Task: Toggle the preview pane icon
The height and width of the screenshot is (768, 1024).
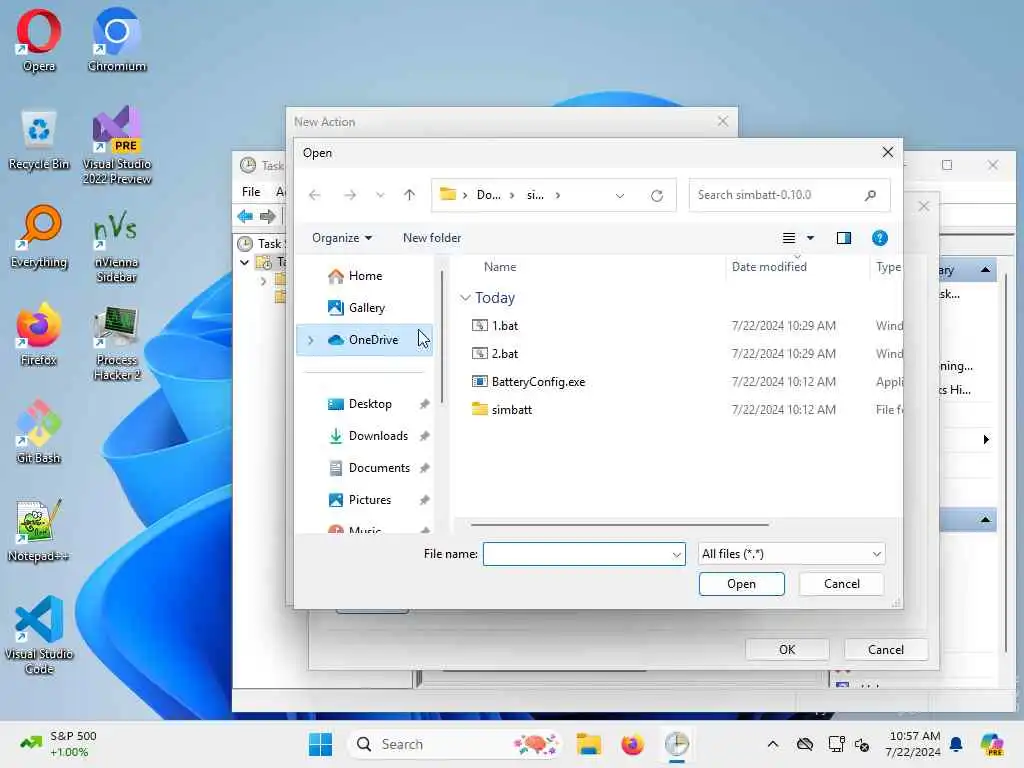Action: pos(844,238)
